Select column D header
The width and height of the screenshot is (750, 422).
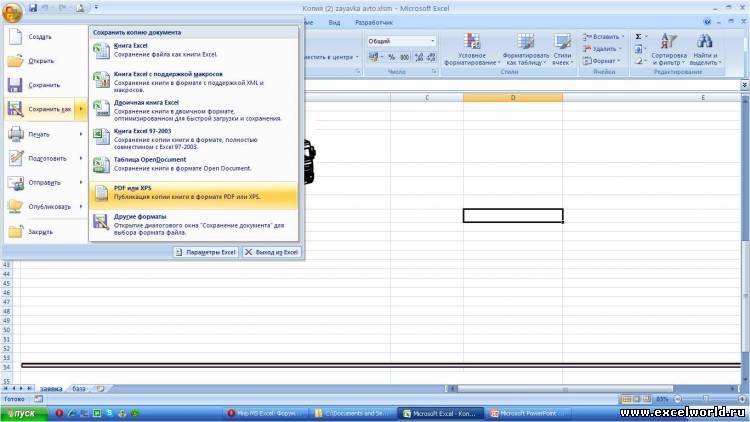(x=513, y=98)
